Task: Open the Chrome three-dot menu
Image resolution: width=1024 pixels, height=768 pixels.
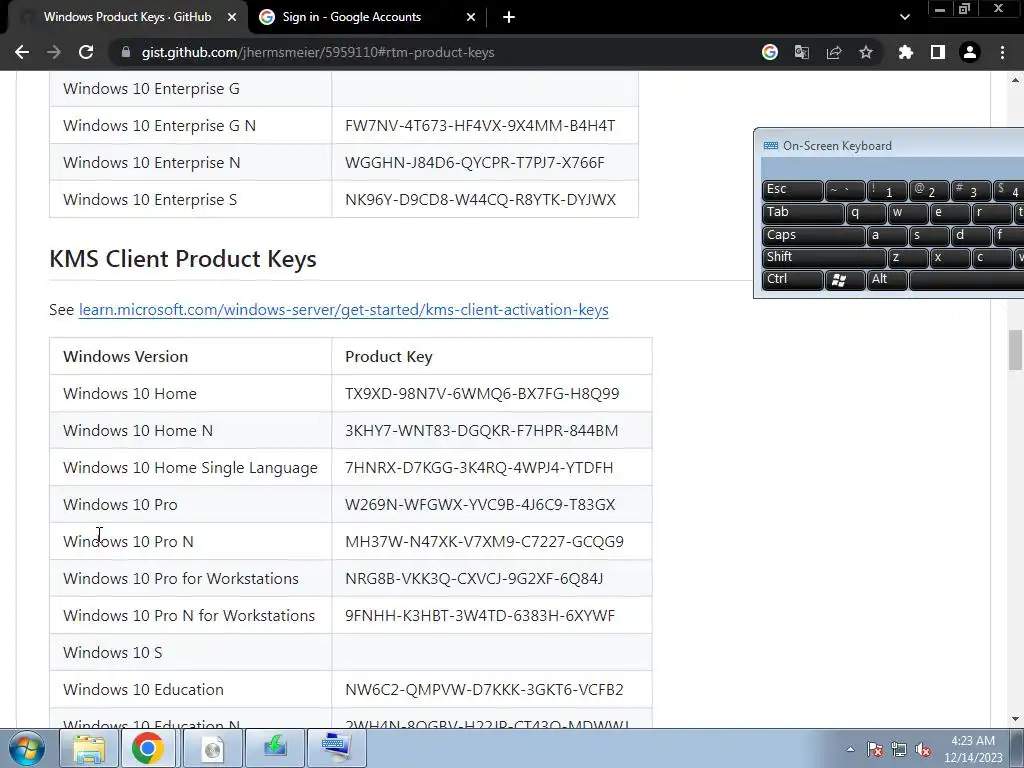Action: click(1002, 52)
